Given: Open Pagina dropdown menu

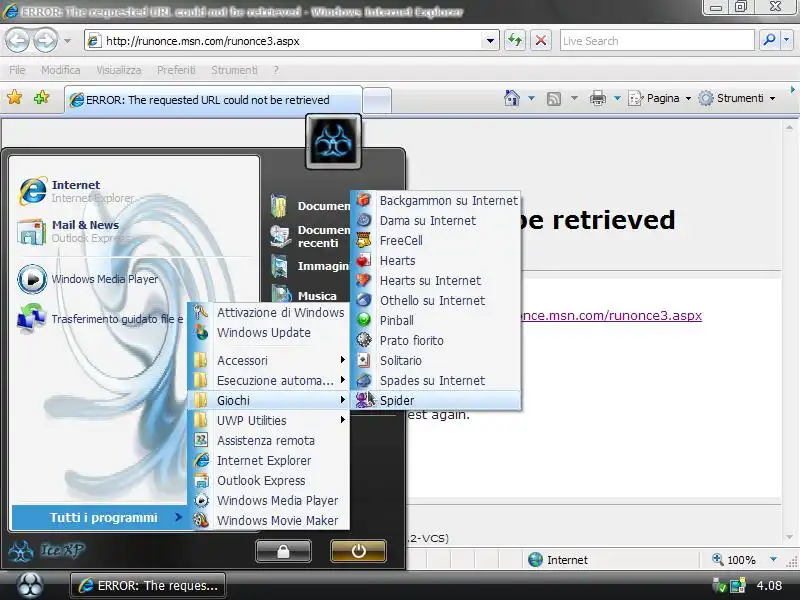Looking at the screenshot, I should pos(661,98).
